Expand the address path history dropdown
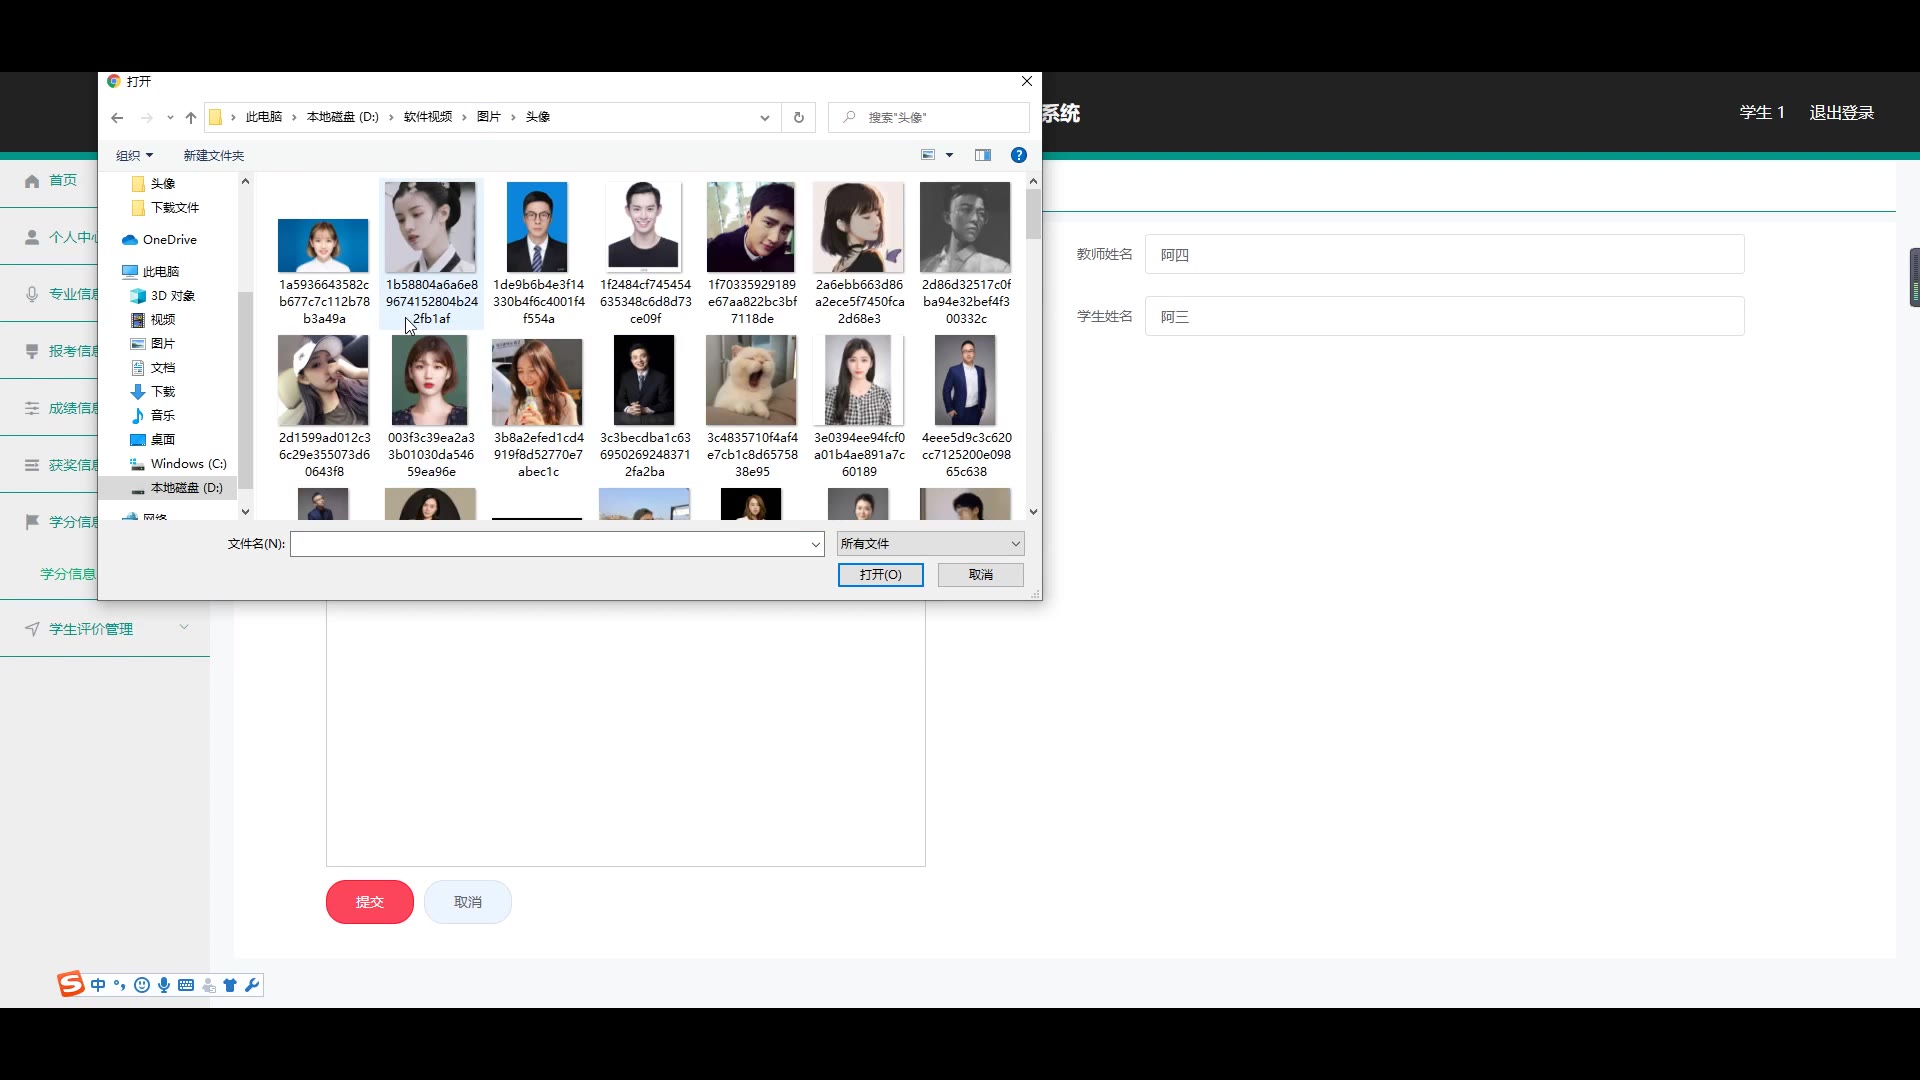Screen dimensions: 1920x1080 (765, 118)
